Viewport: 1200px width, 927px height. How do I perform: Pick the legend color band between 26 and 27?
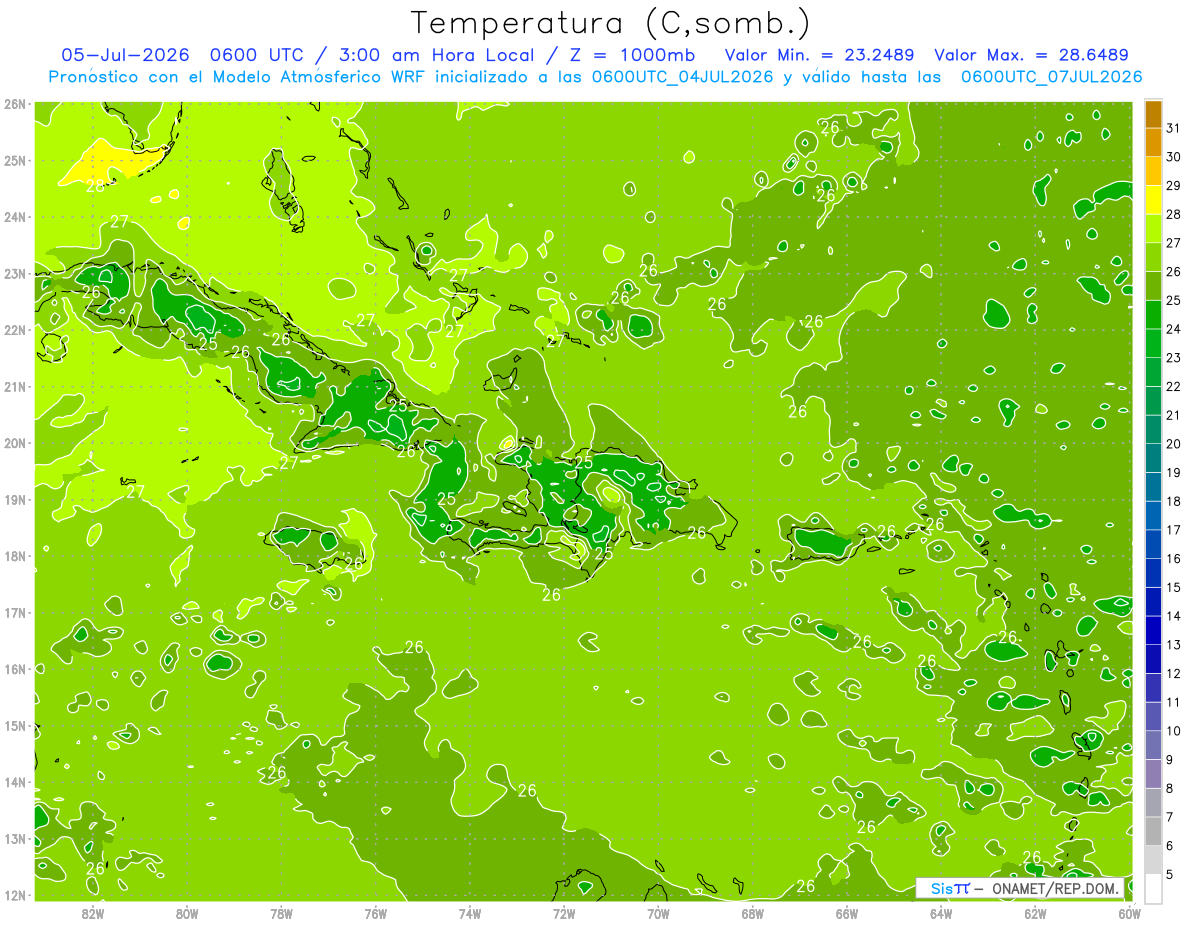(1153, 258)
